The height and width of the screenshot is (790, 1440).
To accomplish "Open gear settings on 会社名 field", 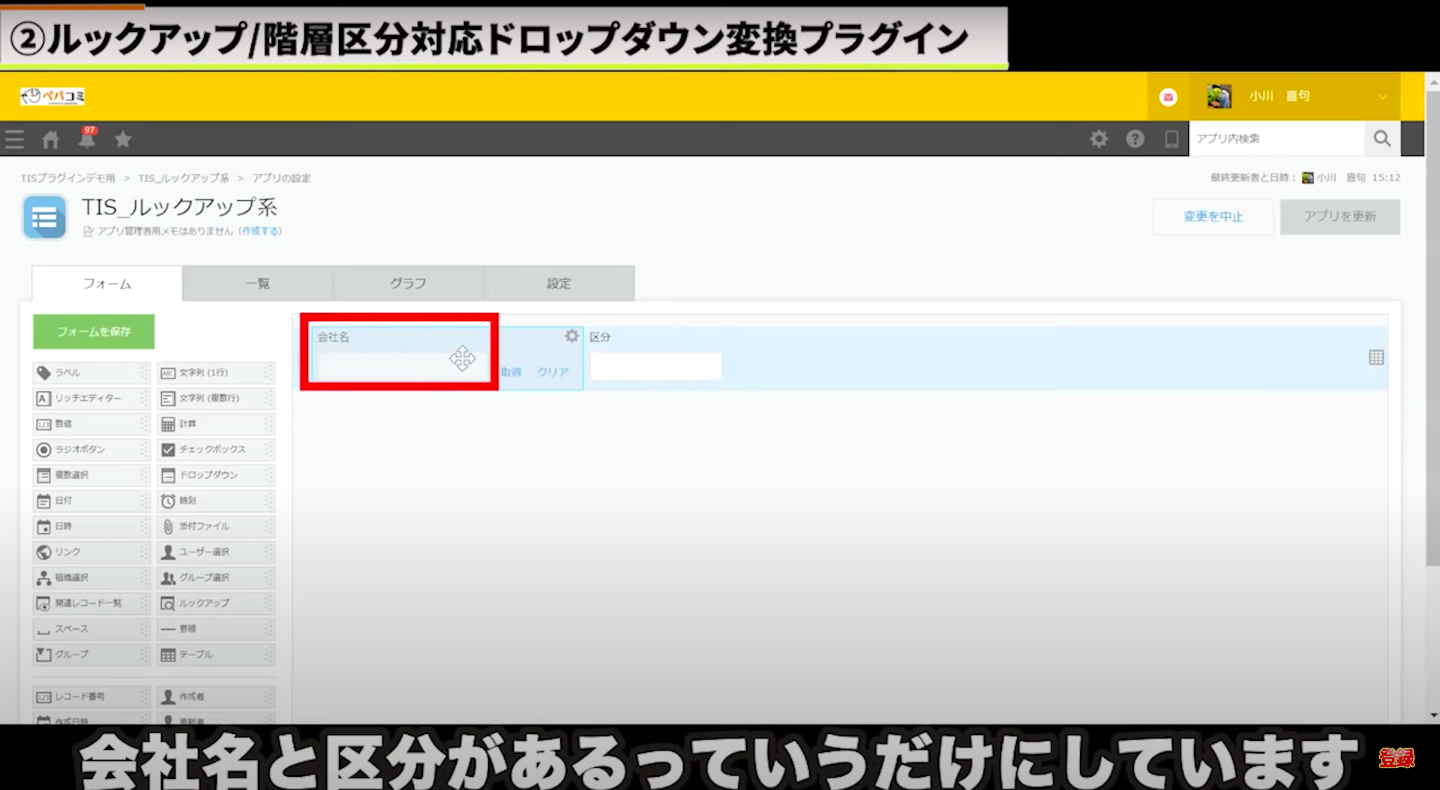I will coord(572,337).
